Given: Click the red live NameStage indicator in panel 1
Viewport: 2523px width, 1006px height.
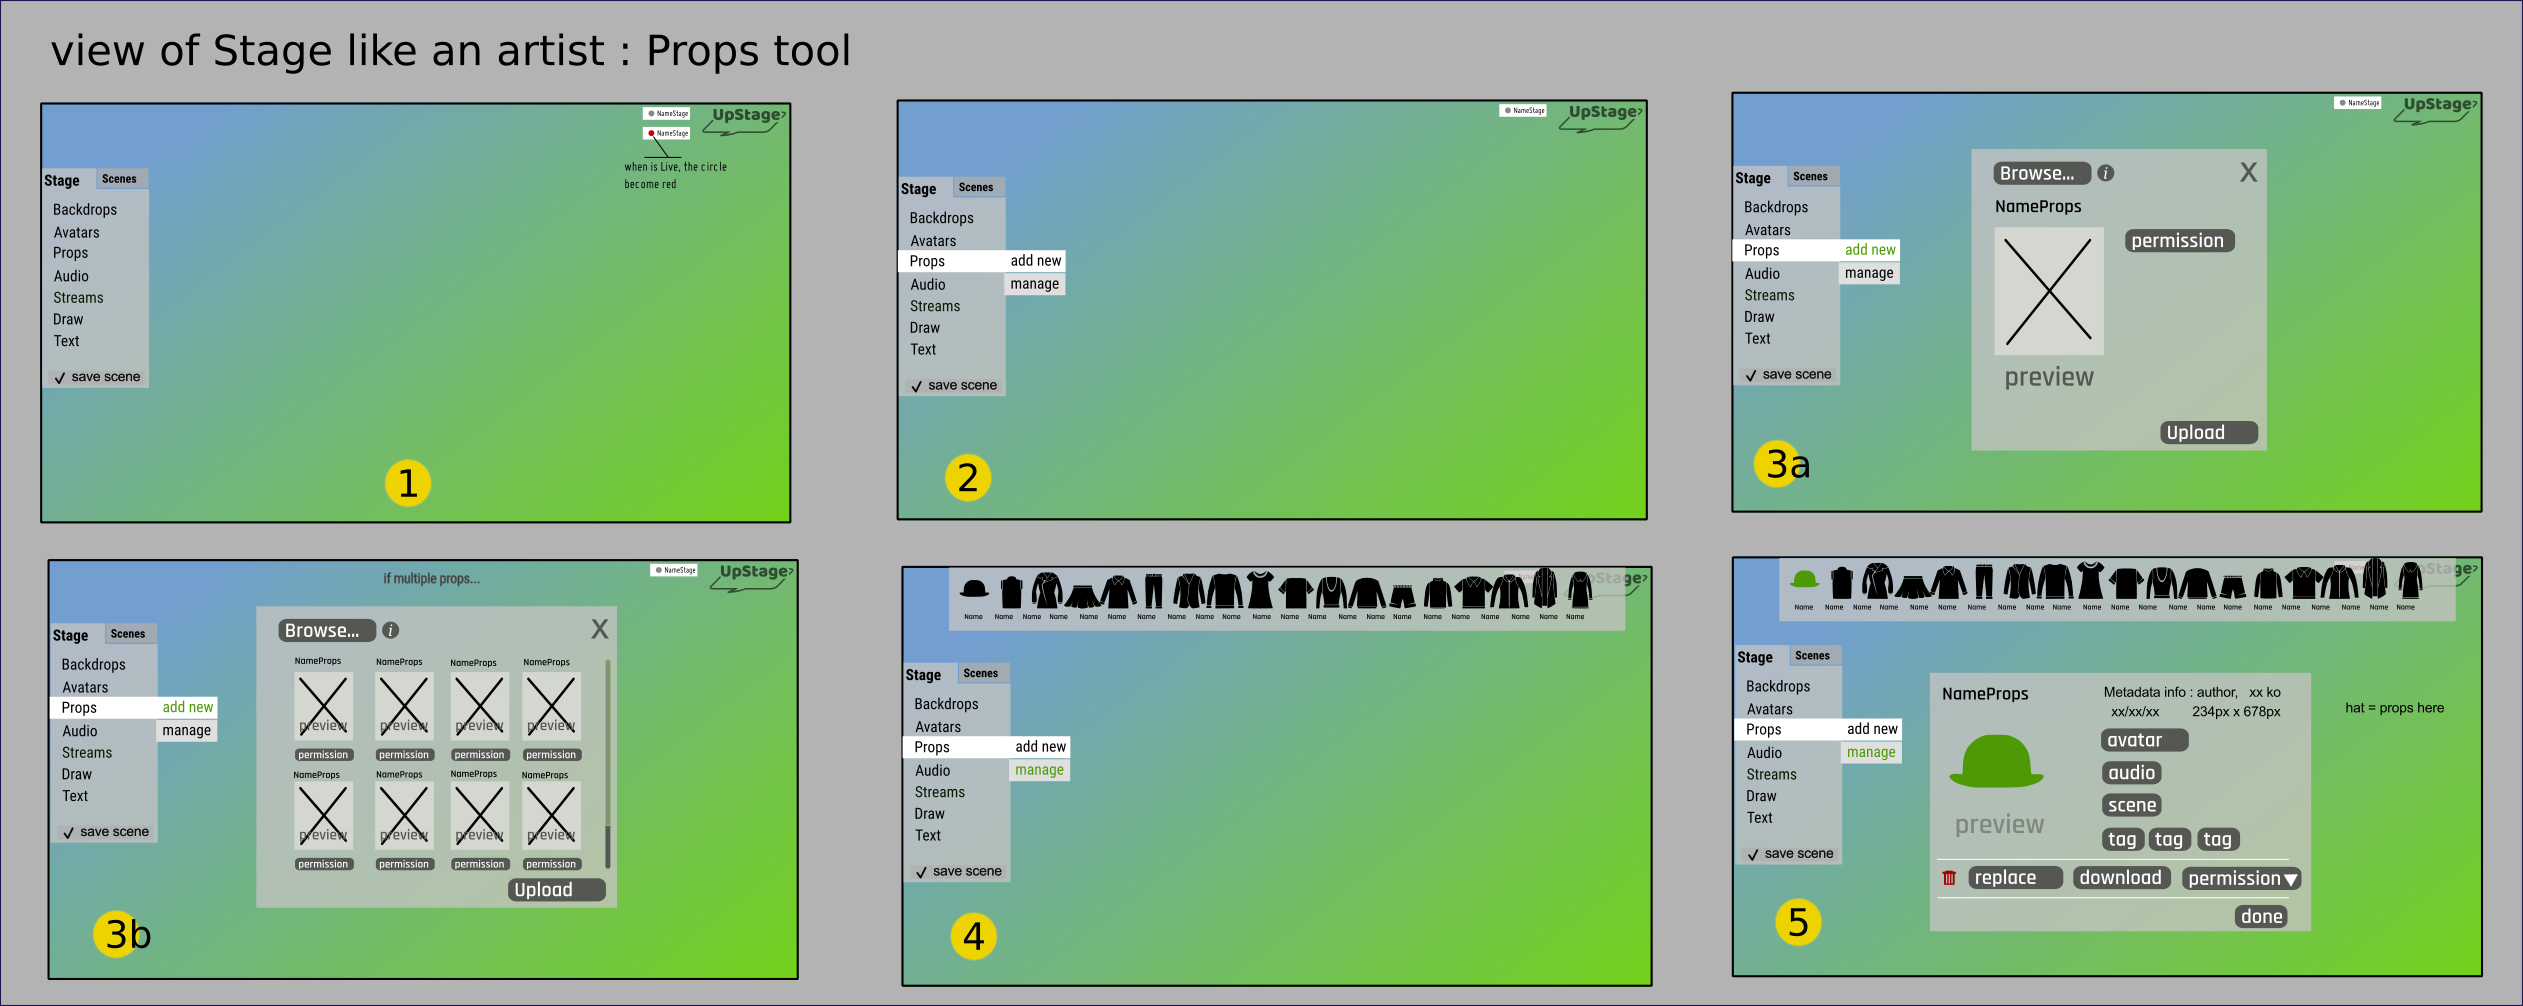Looking at the screenshot, I should (x=667, y=133).
